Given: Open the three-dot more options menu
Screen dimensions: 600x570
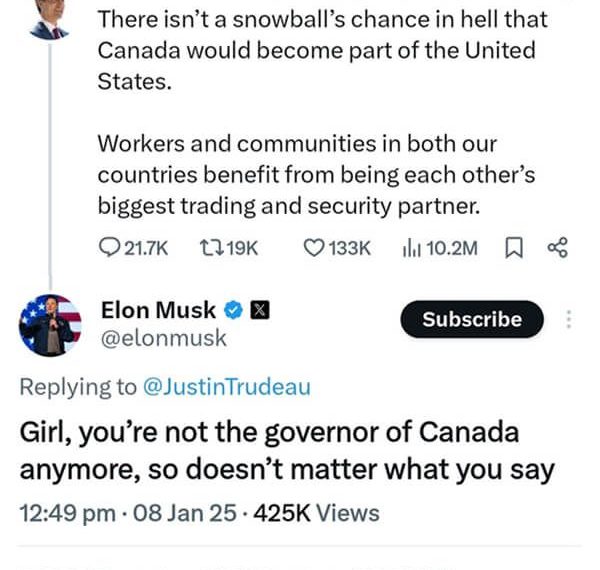Looking at the screenshot, I should pos(569,319).
